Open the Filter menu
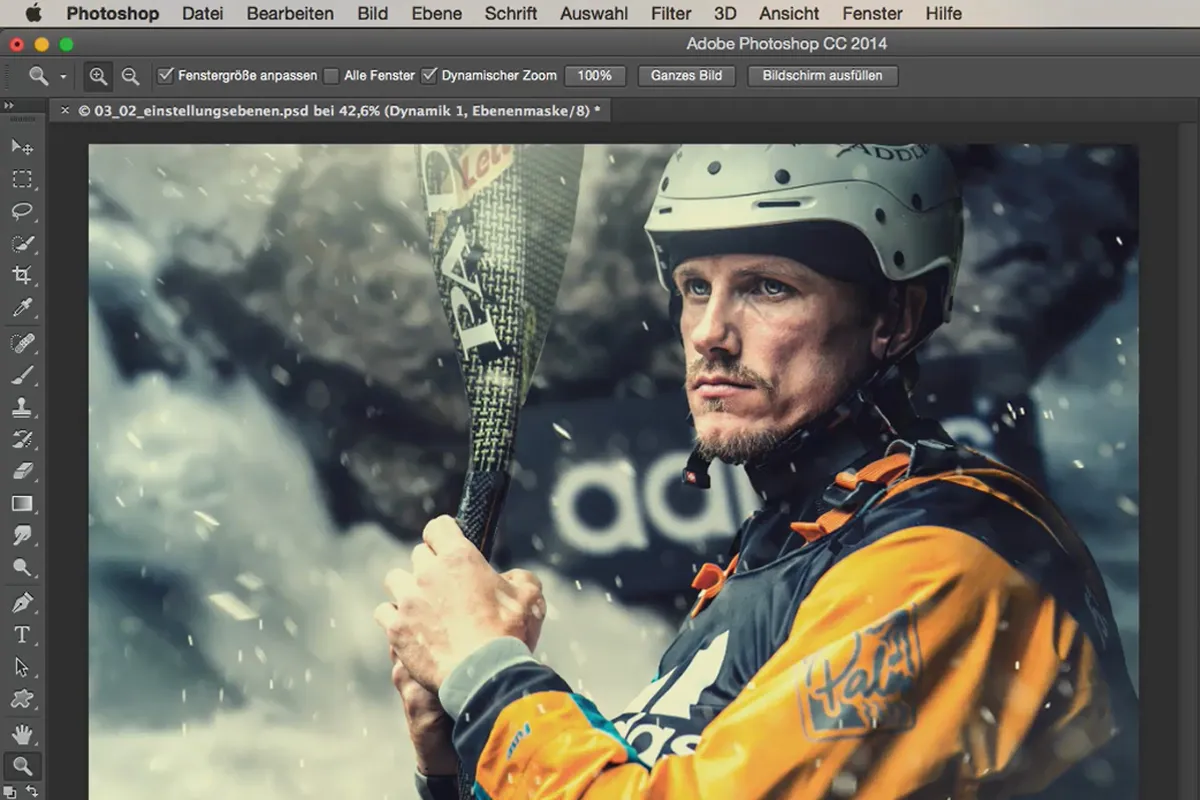Image resolution: width=1200 pixels, height=800 pixels. [671, 14]
